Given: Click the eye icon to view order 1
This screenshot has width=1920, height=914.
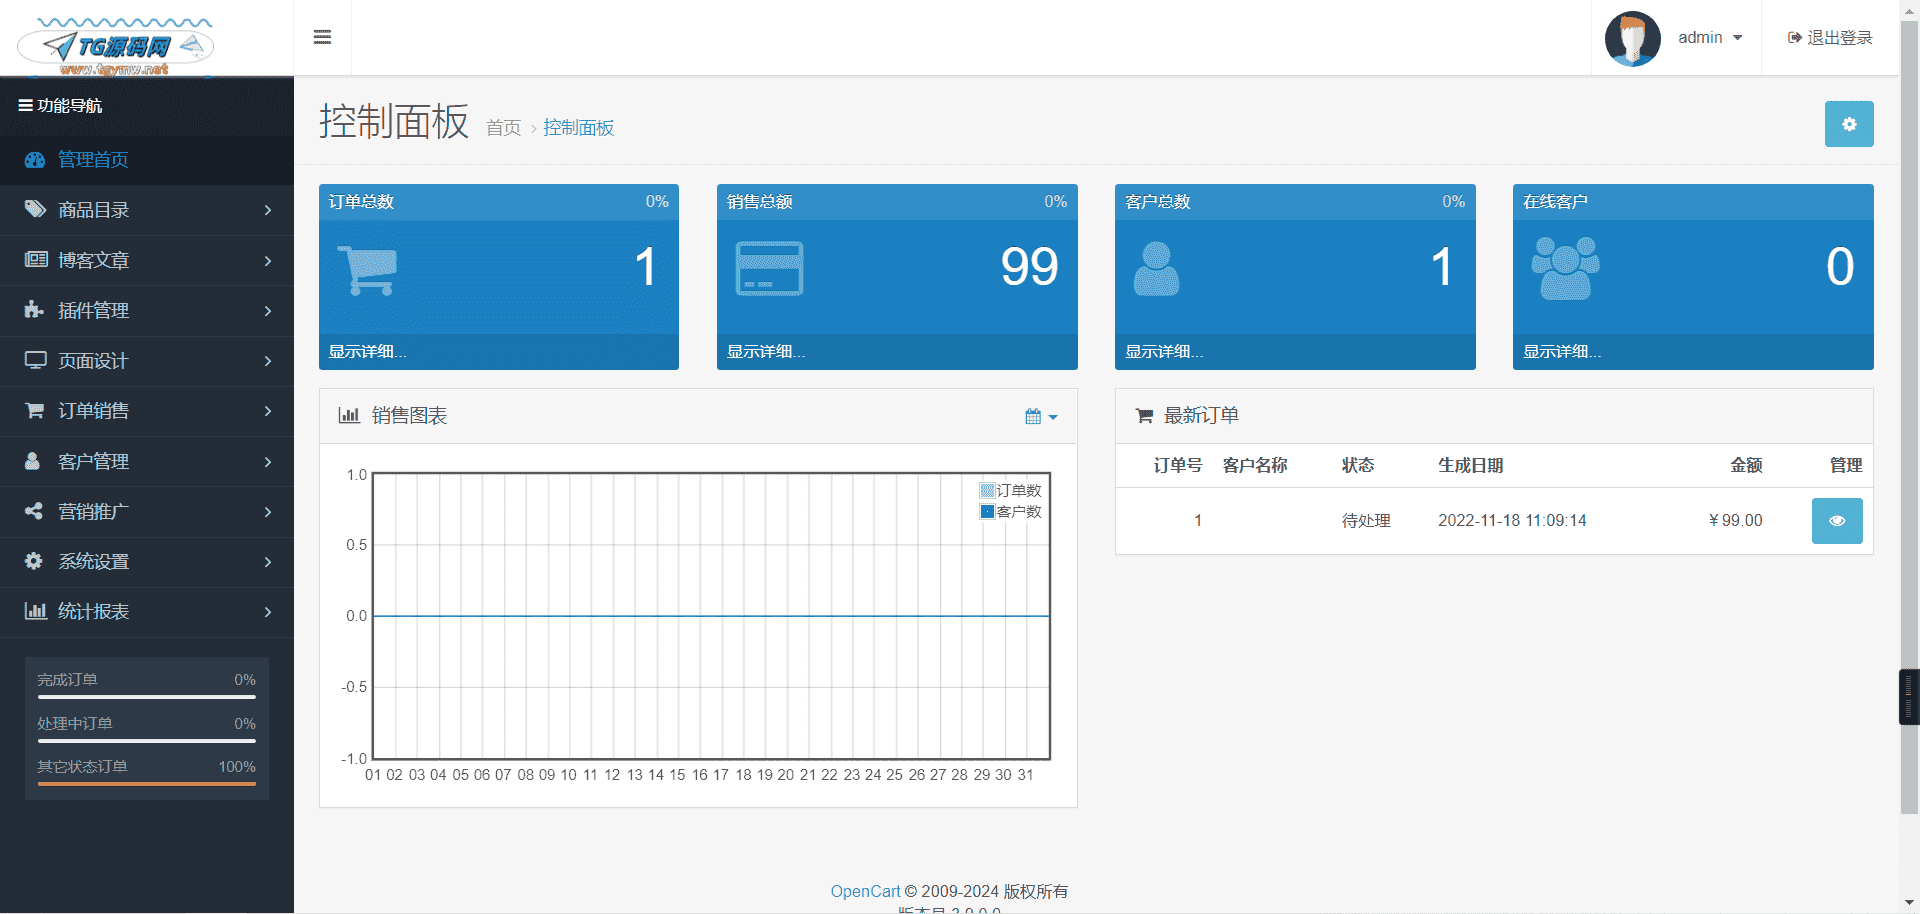Looking at the screenshot, I should point(1836,521).
